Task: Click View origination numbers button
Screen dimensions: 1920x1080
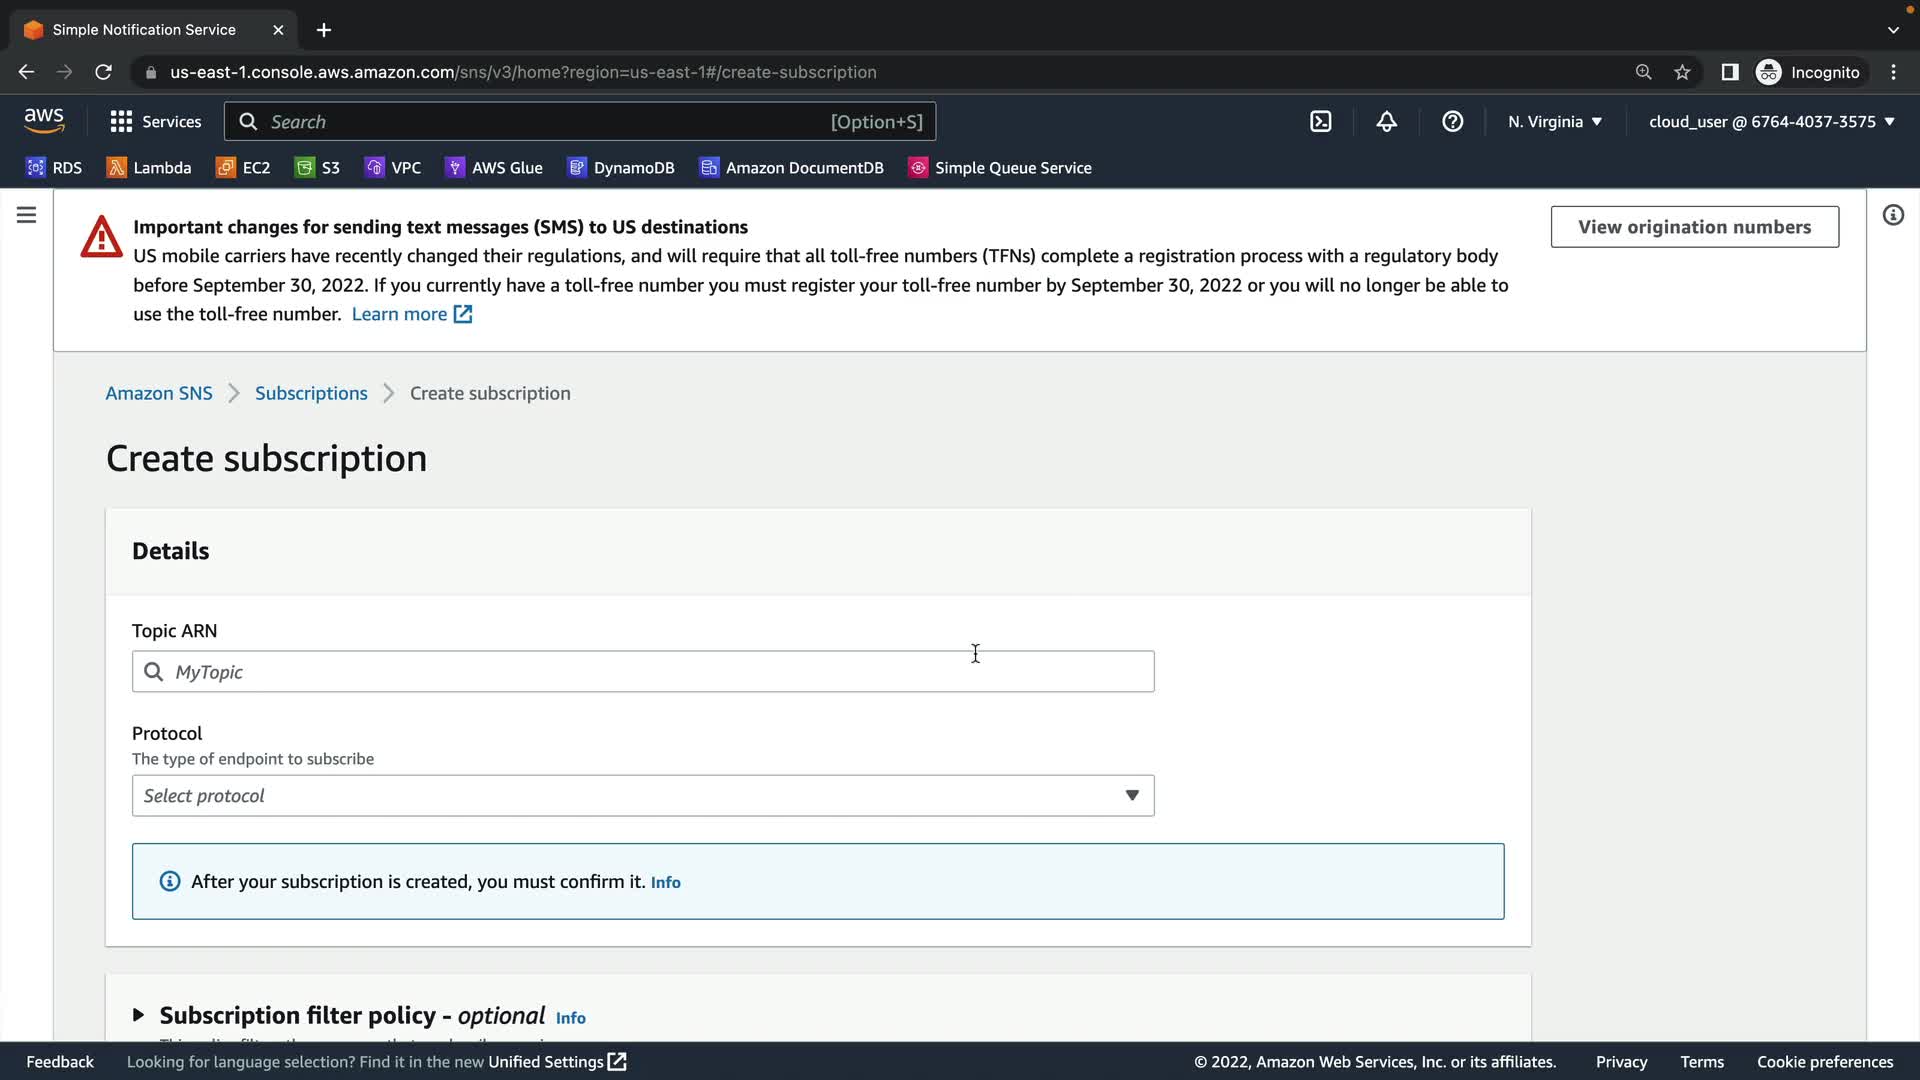Action: click(1694, 227)
